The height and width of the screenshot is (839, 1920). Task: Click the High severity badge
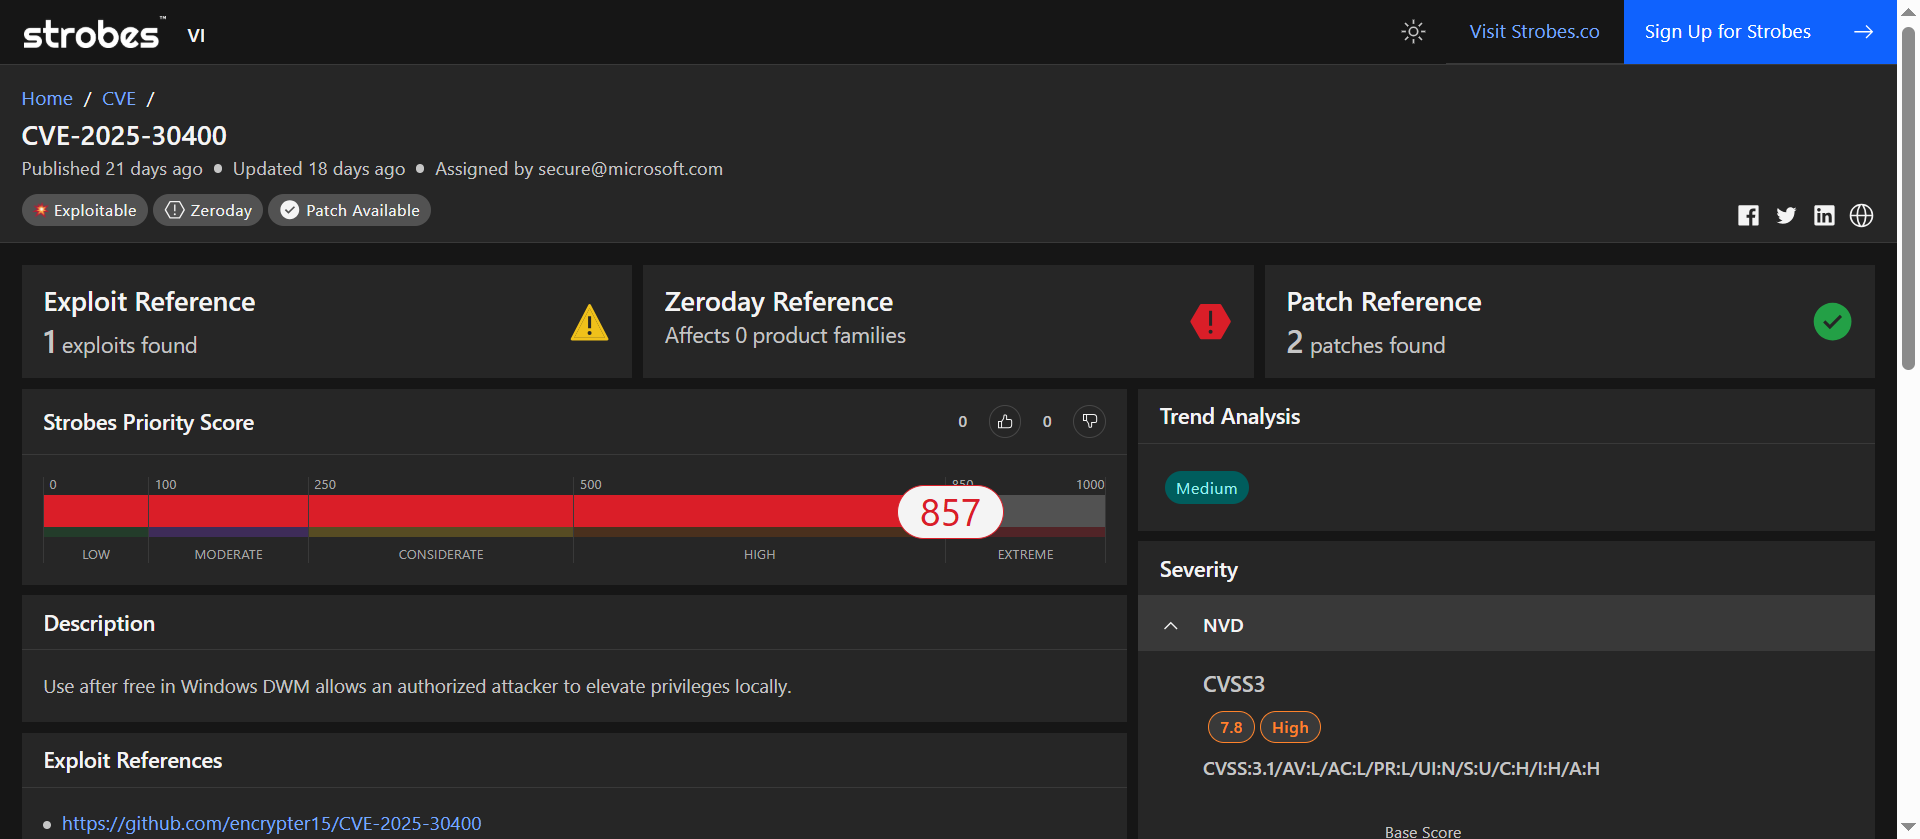coord(1290,728)
